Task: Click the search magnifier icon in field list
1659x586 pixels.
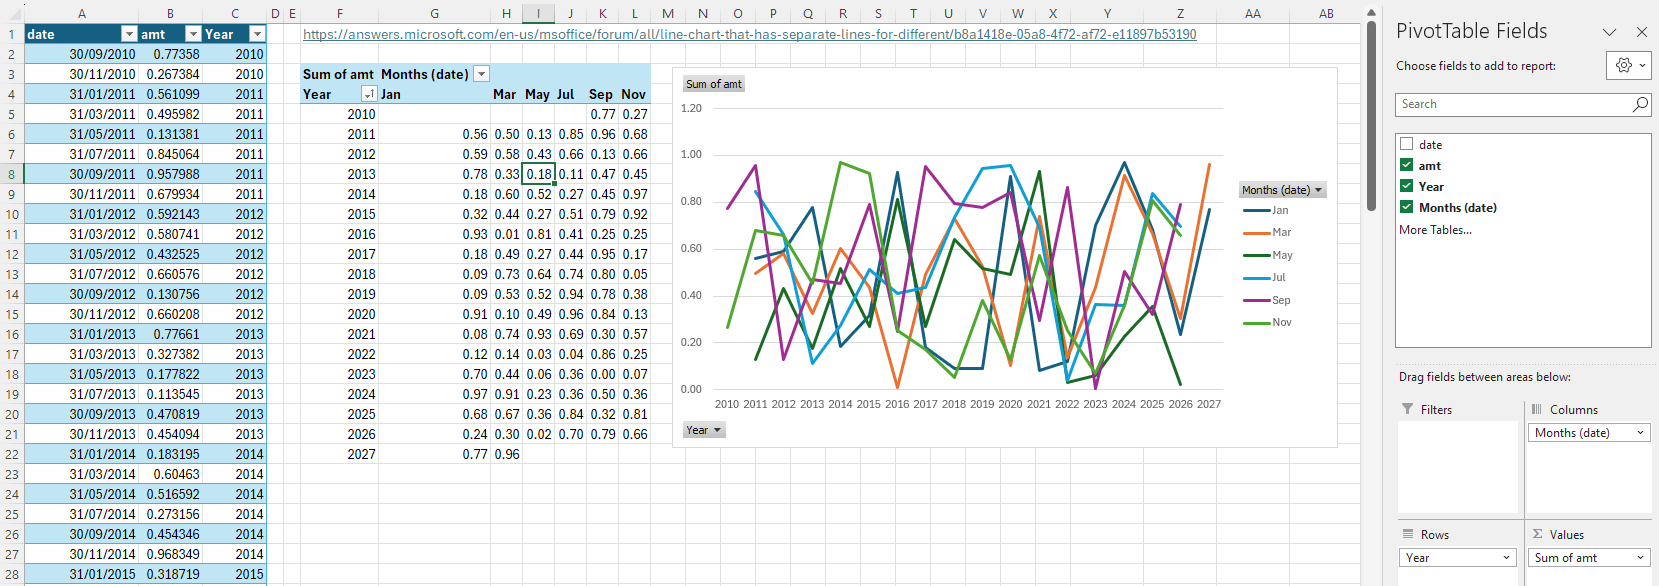Action: point(1640,104)
